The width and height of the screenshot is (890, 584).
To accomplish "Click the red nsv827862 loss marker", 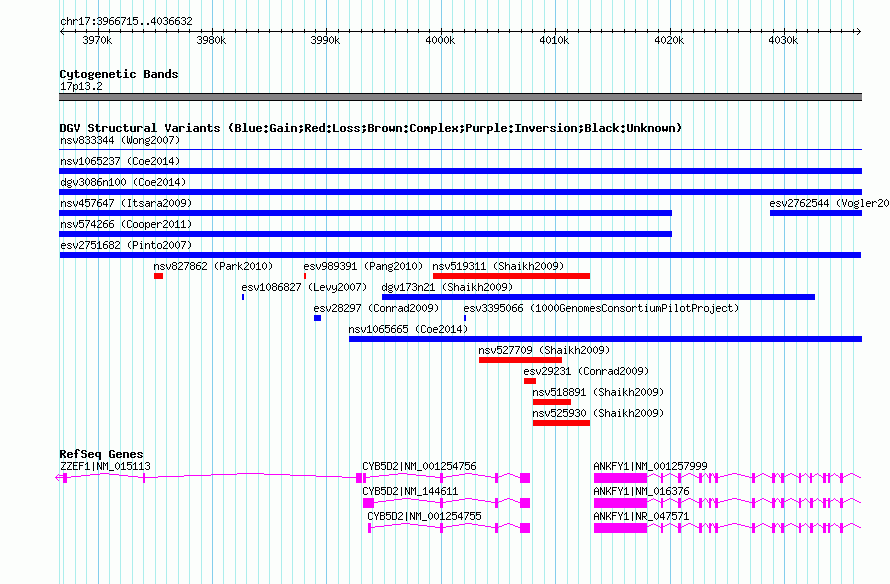I will [158, 276].
